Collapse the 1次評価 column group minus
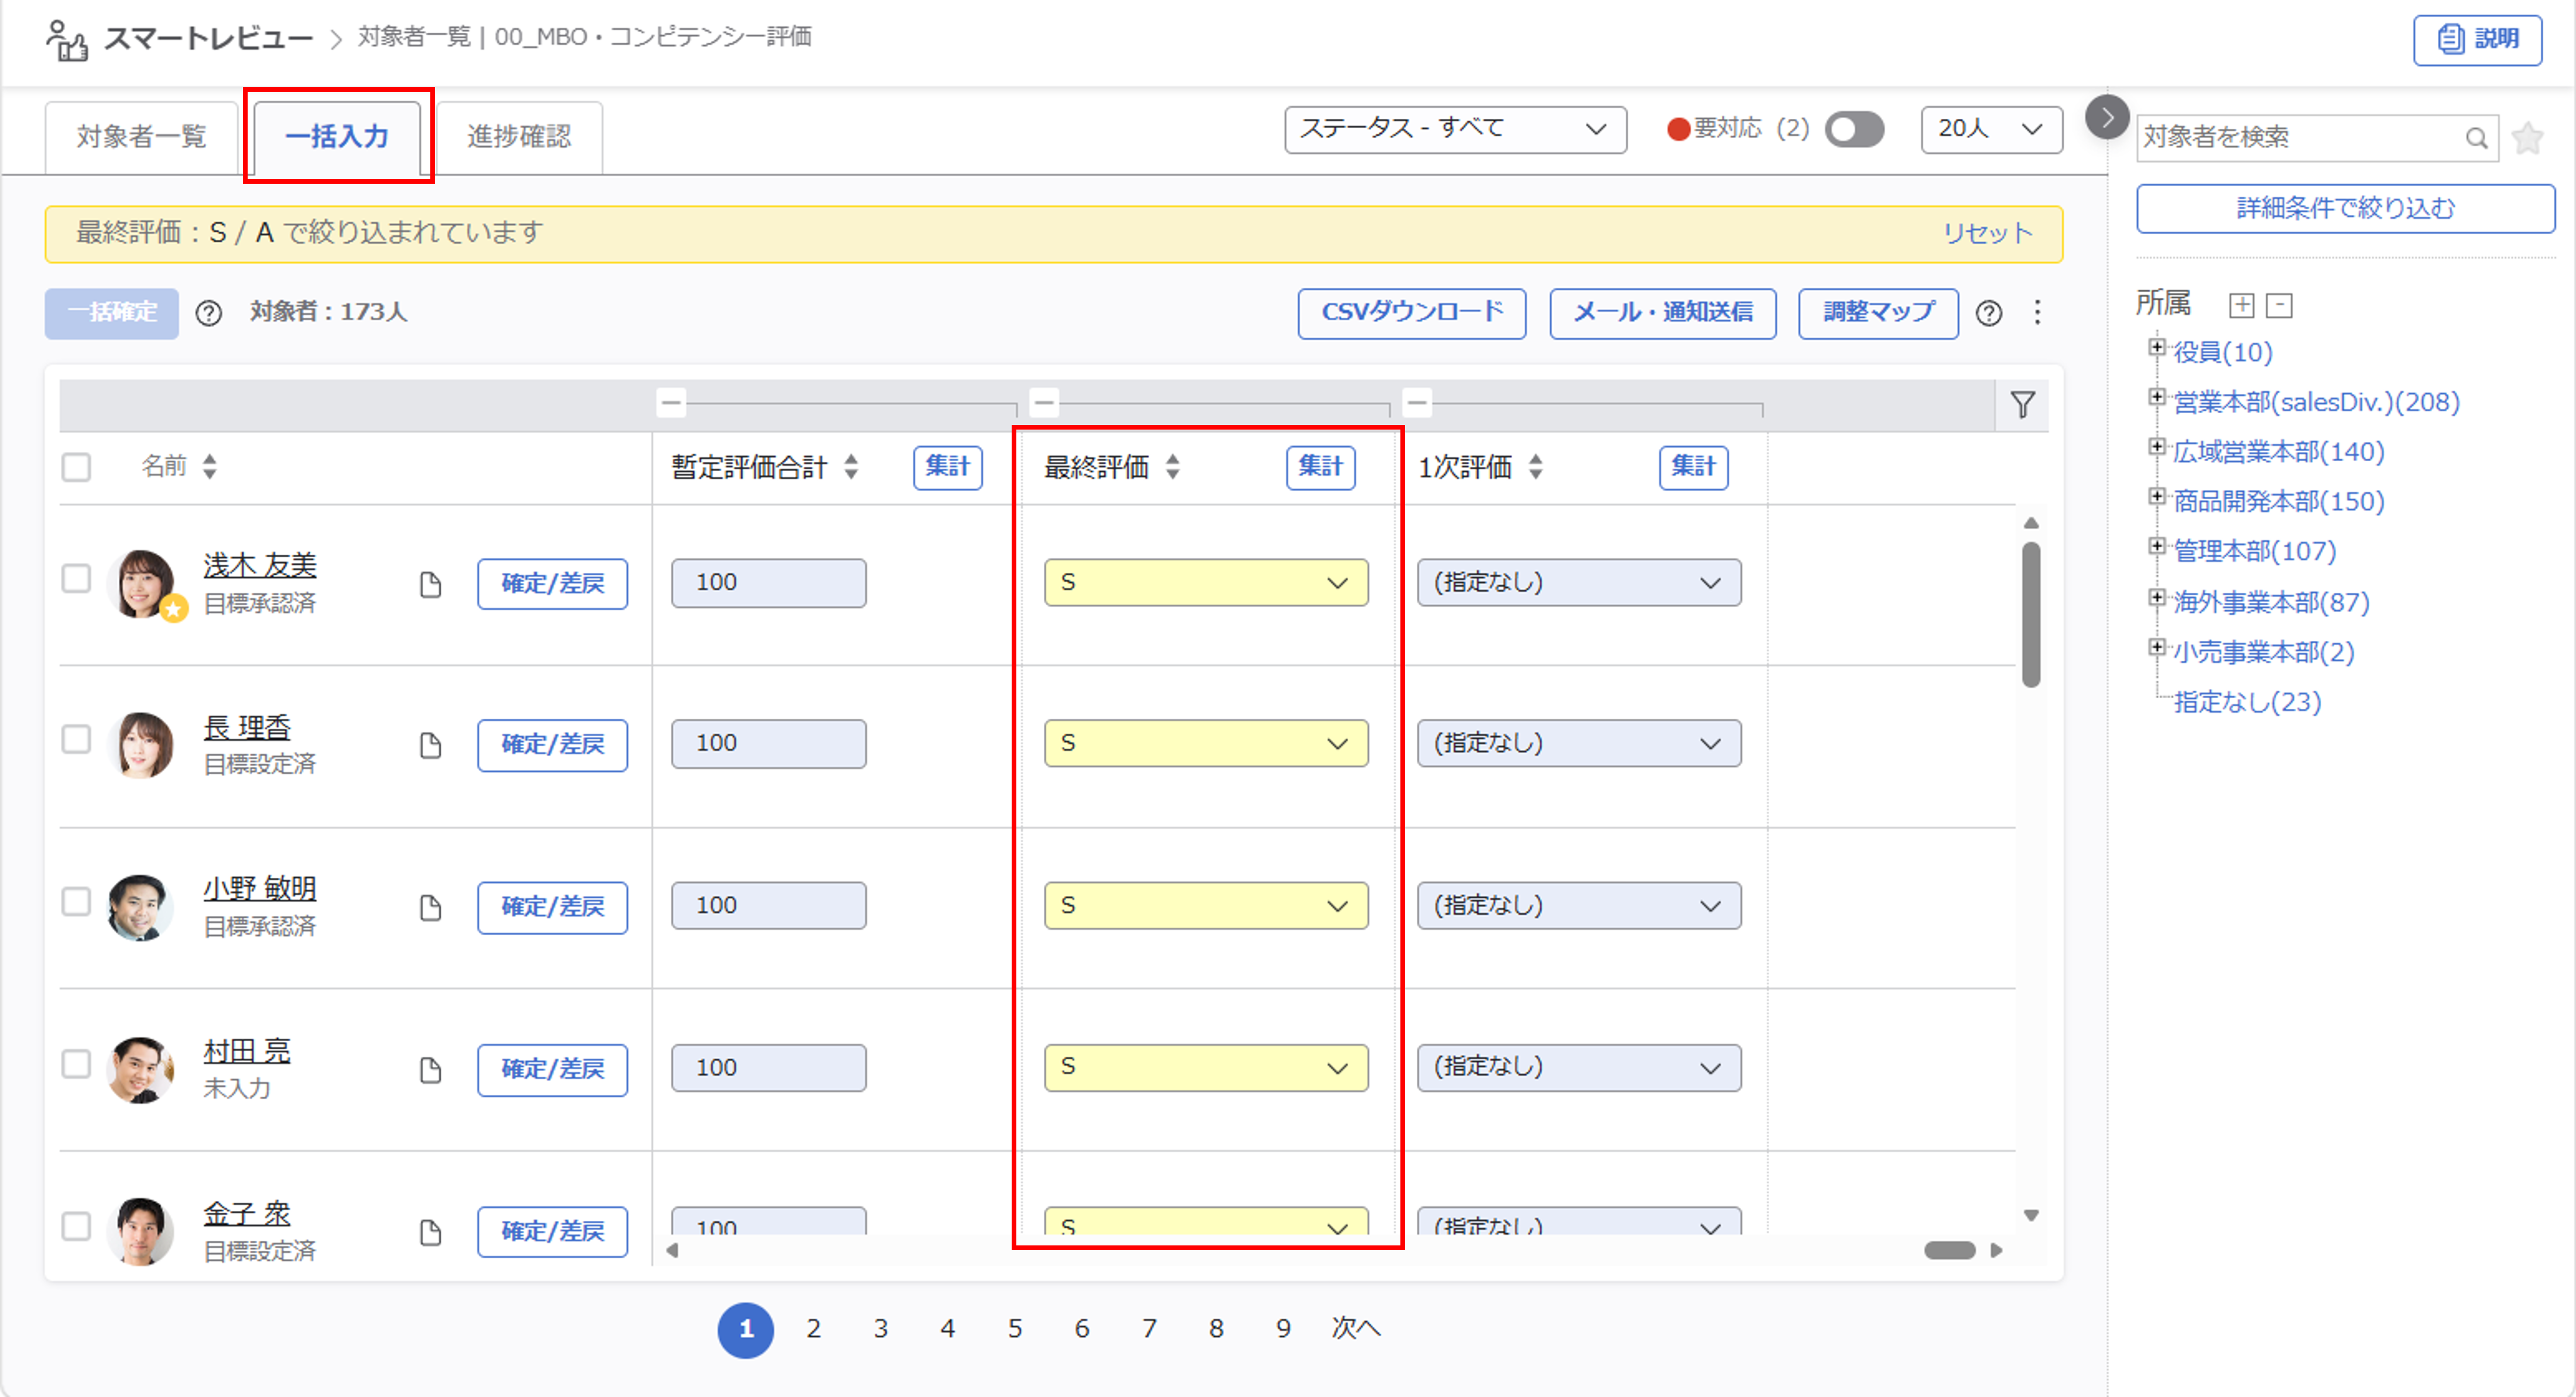 1417,403
